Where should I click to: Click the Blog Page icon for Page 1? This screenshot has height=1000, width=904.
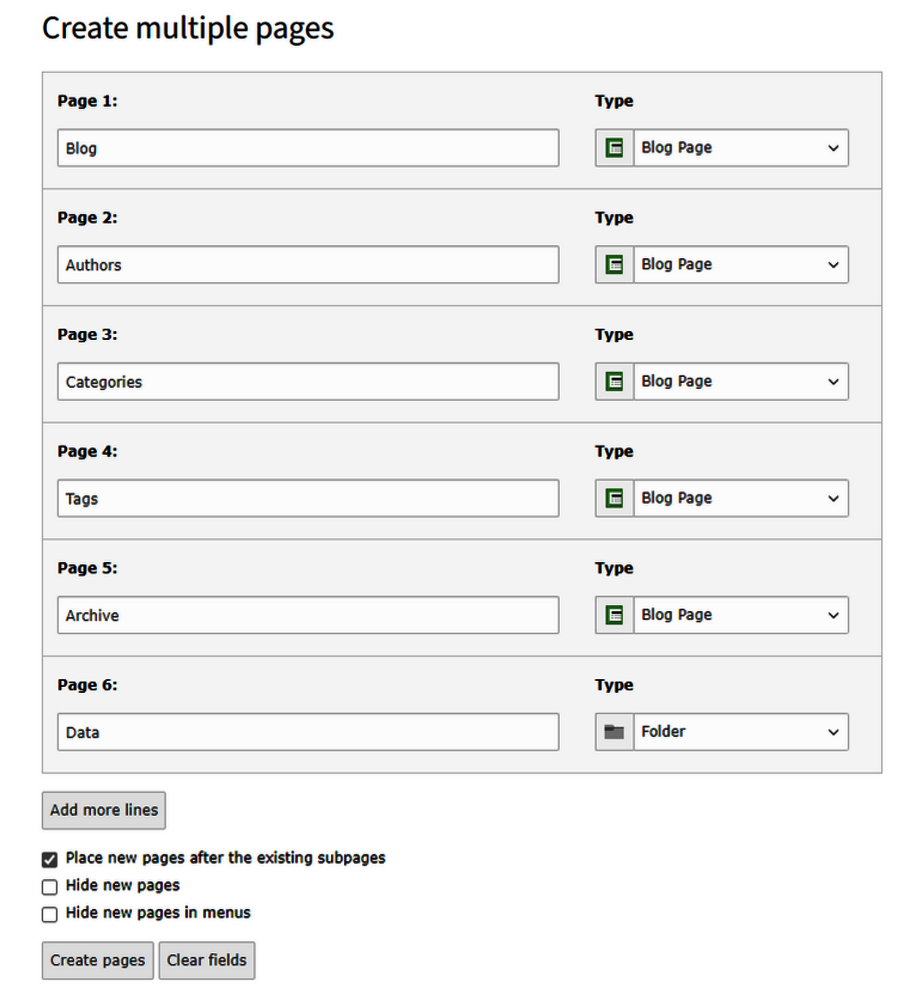pos(614,148)
